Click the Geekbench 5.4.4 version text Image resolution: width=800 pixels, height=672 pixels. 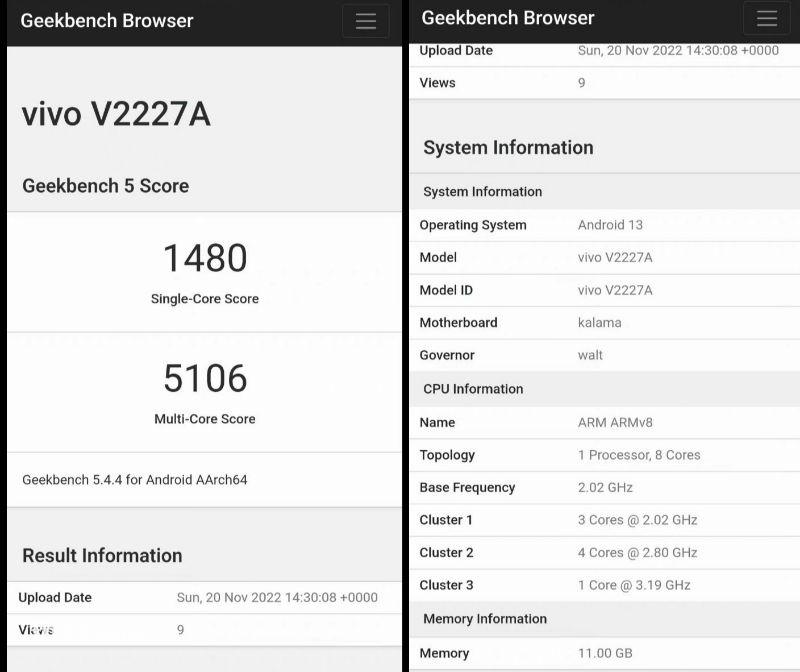pos(135,480)
